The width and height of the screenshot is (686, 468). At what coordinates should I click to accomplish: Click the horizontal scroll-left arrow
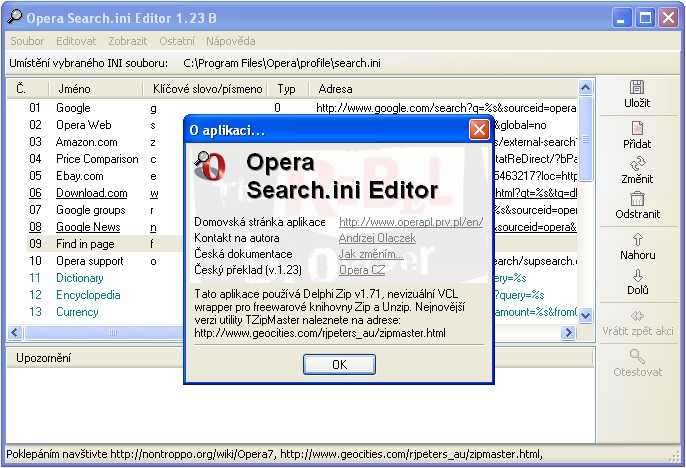click(15, 332)
